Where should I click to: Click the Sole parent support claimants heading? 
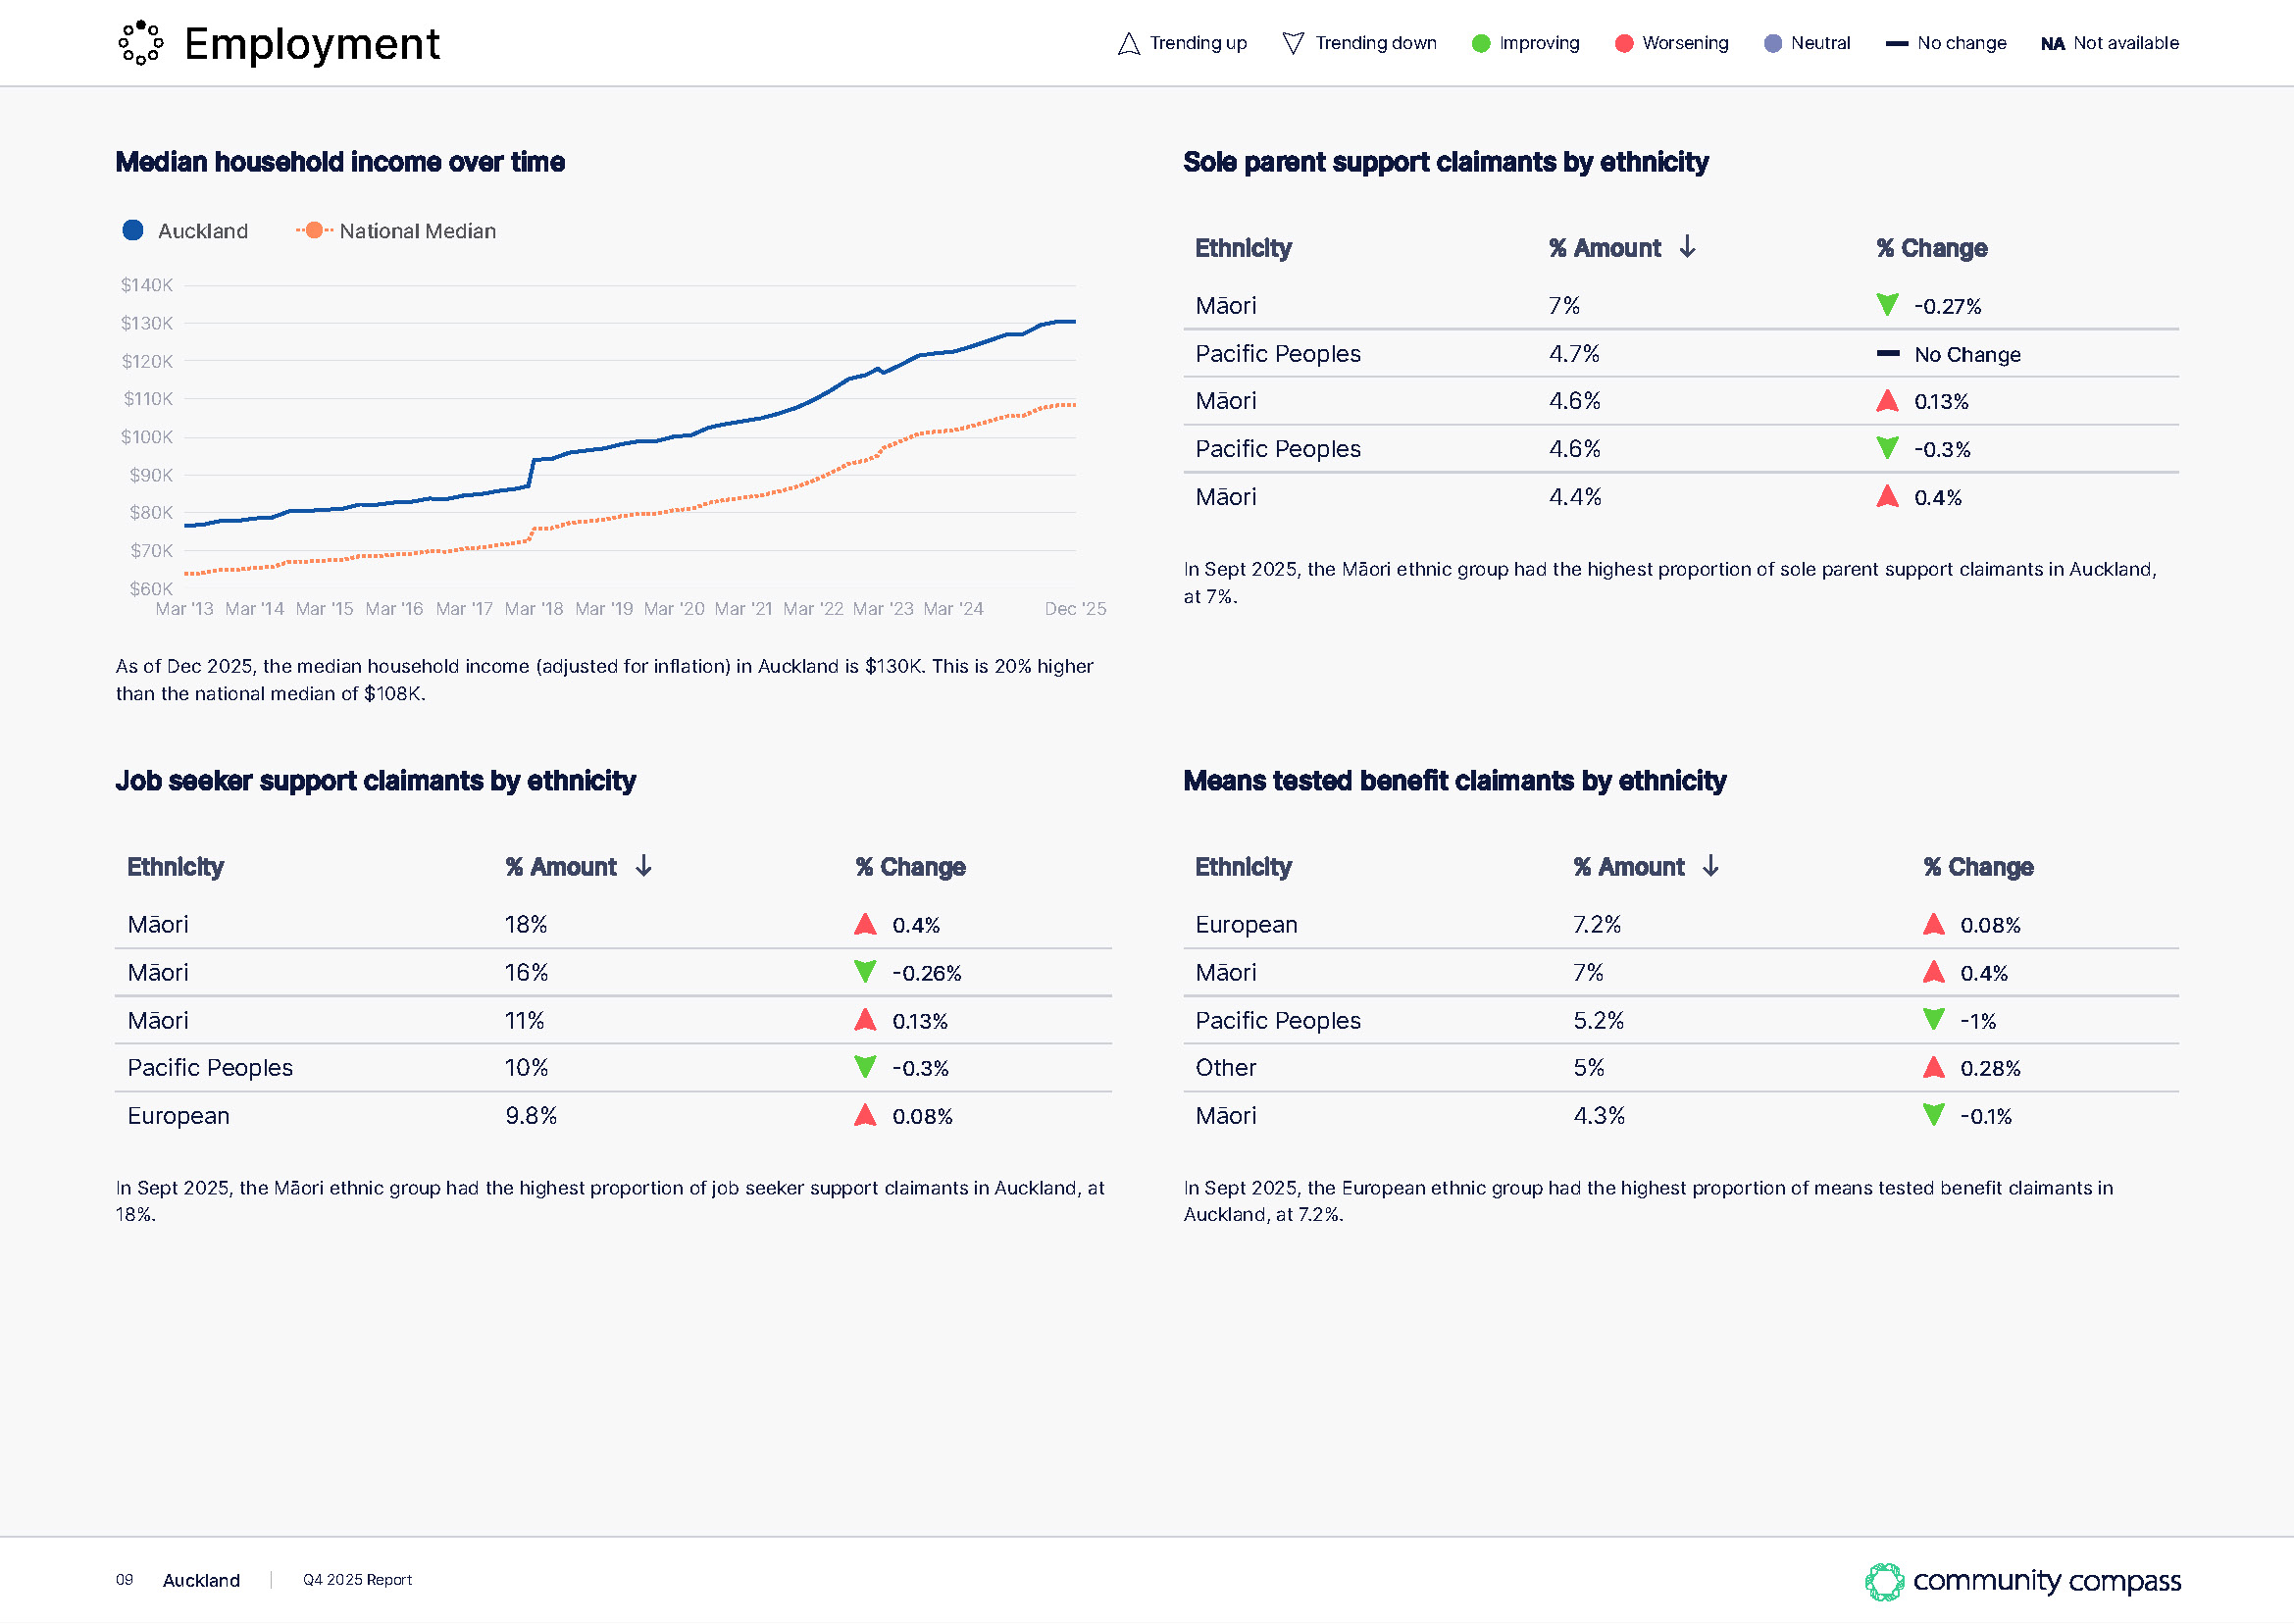pyautogui.click(x=1446, y=162)
